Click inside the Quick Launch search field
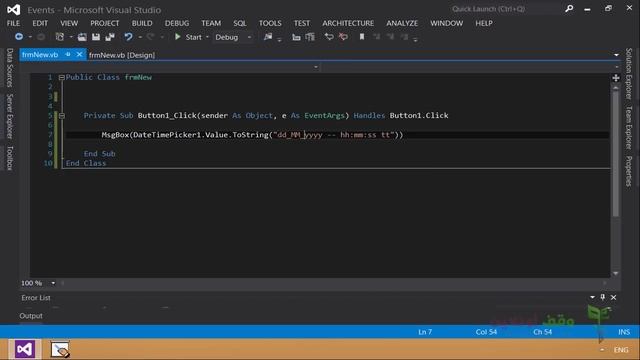The height and width of the screenshot is (360, 640). 505,9
